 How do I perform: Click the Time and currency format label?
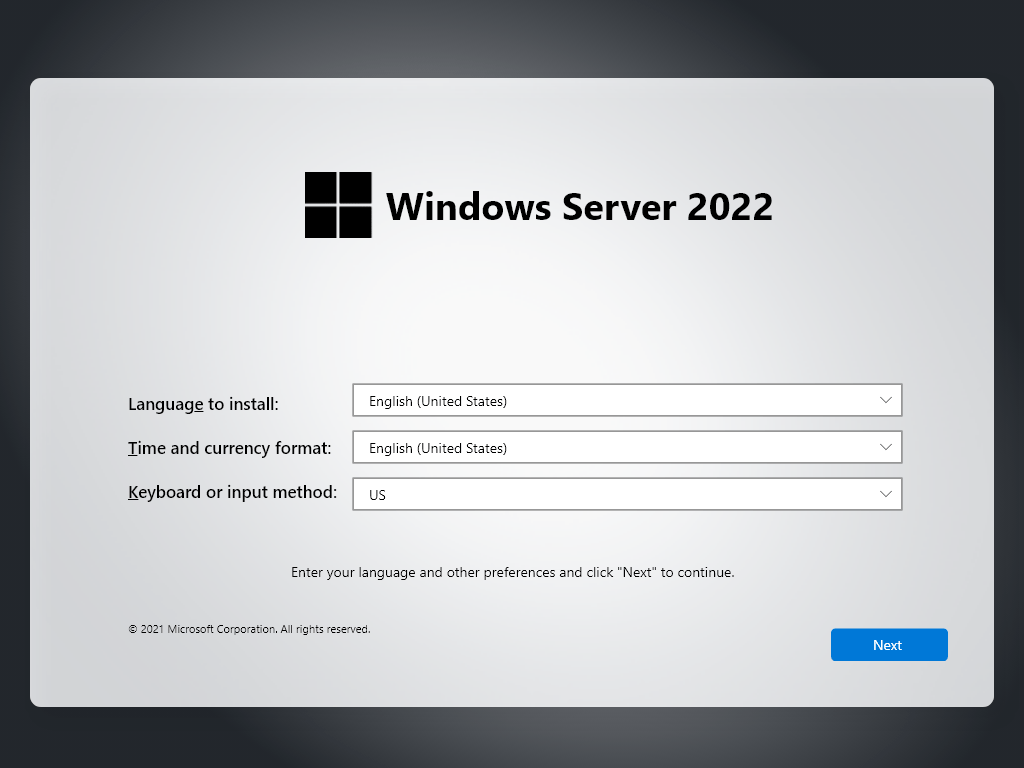(229, 448)
